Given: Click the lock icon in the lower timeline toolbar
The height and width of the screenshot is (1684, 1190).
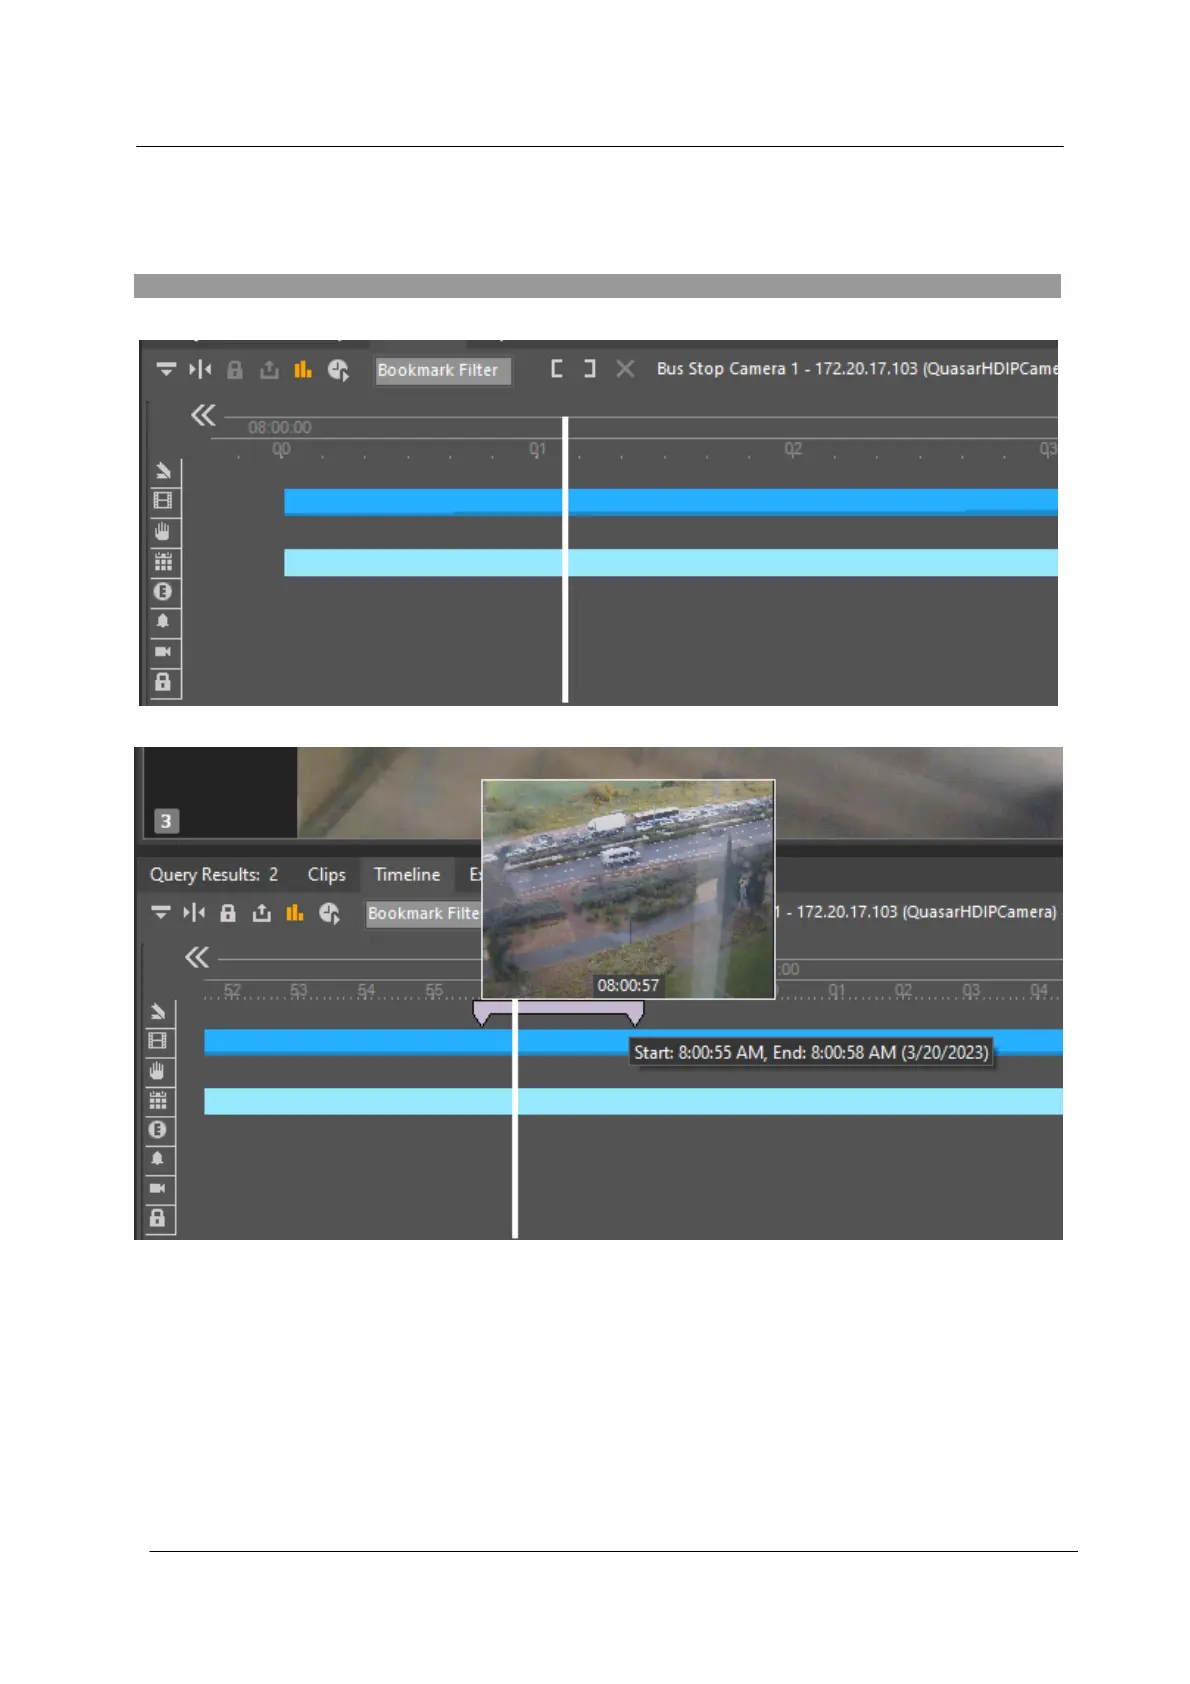Looking at the screenshot, I should (228, 913).
